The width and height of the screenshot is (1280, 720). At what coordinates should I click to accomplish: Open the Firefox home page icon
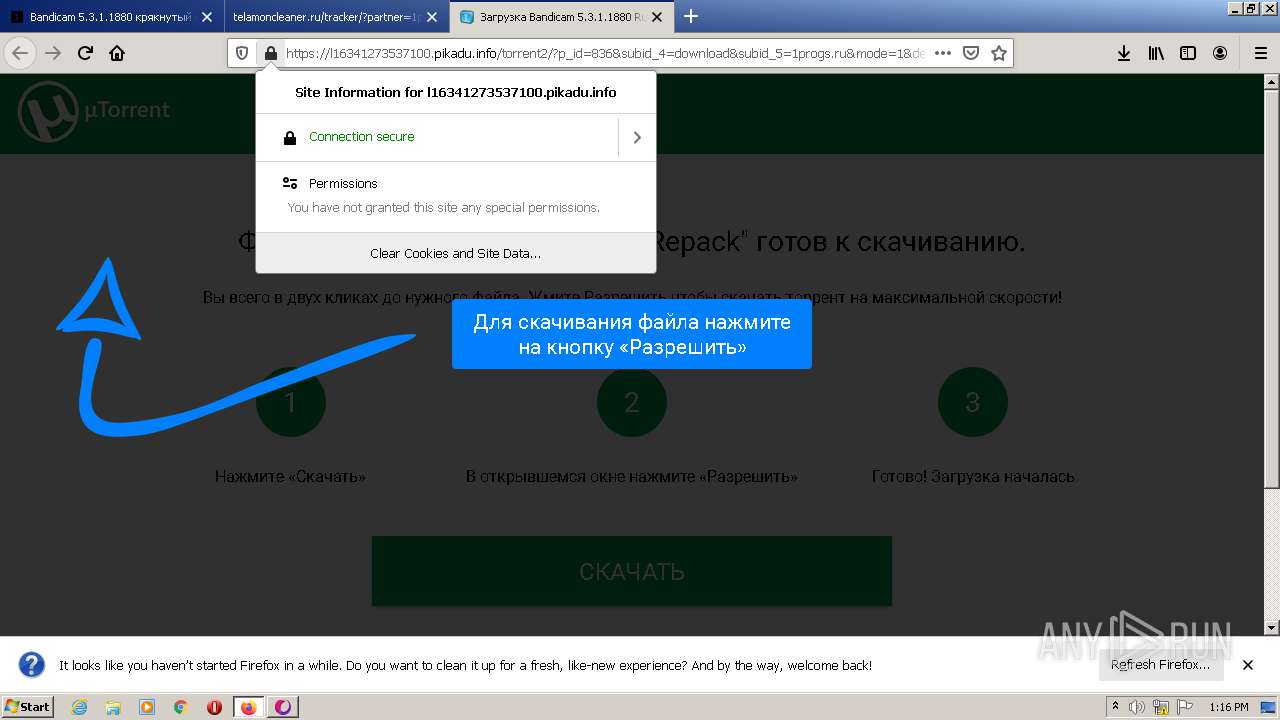click(117, 53)
